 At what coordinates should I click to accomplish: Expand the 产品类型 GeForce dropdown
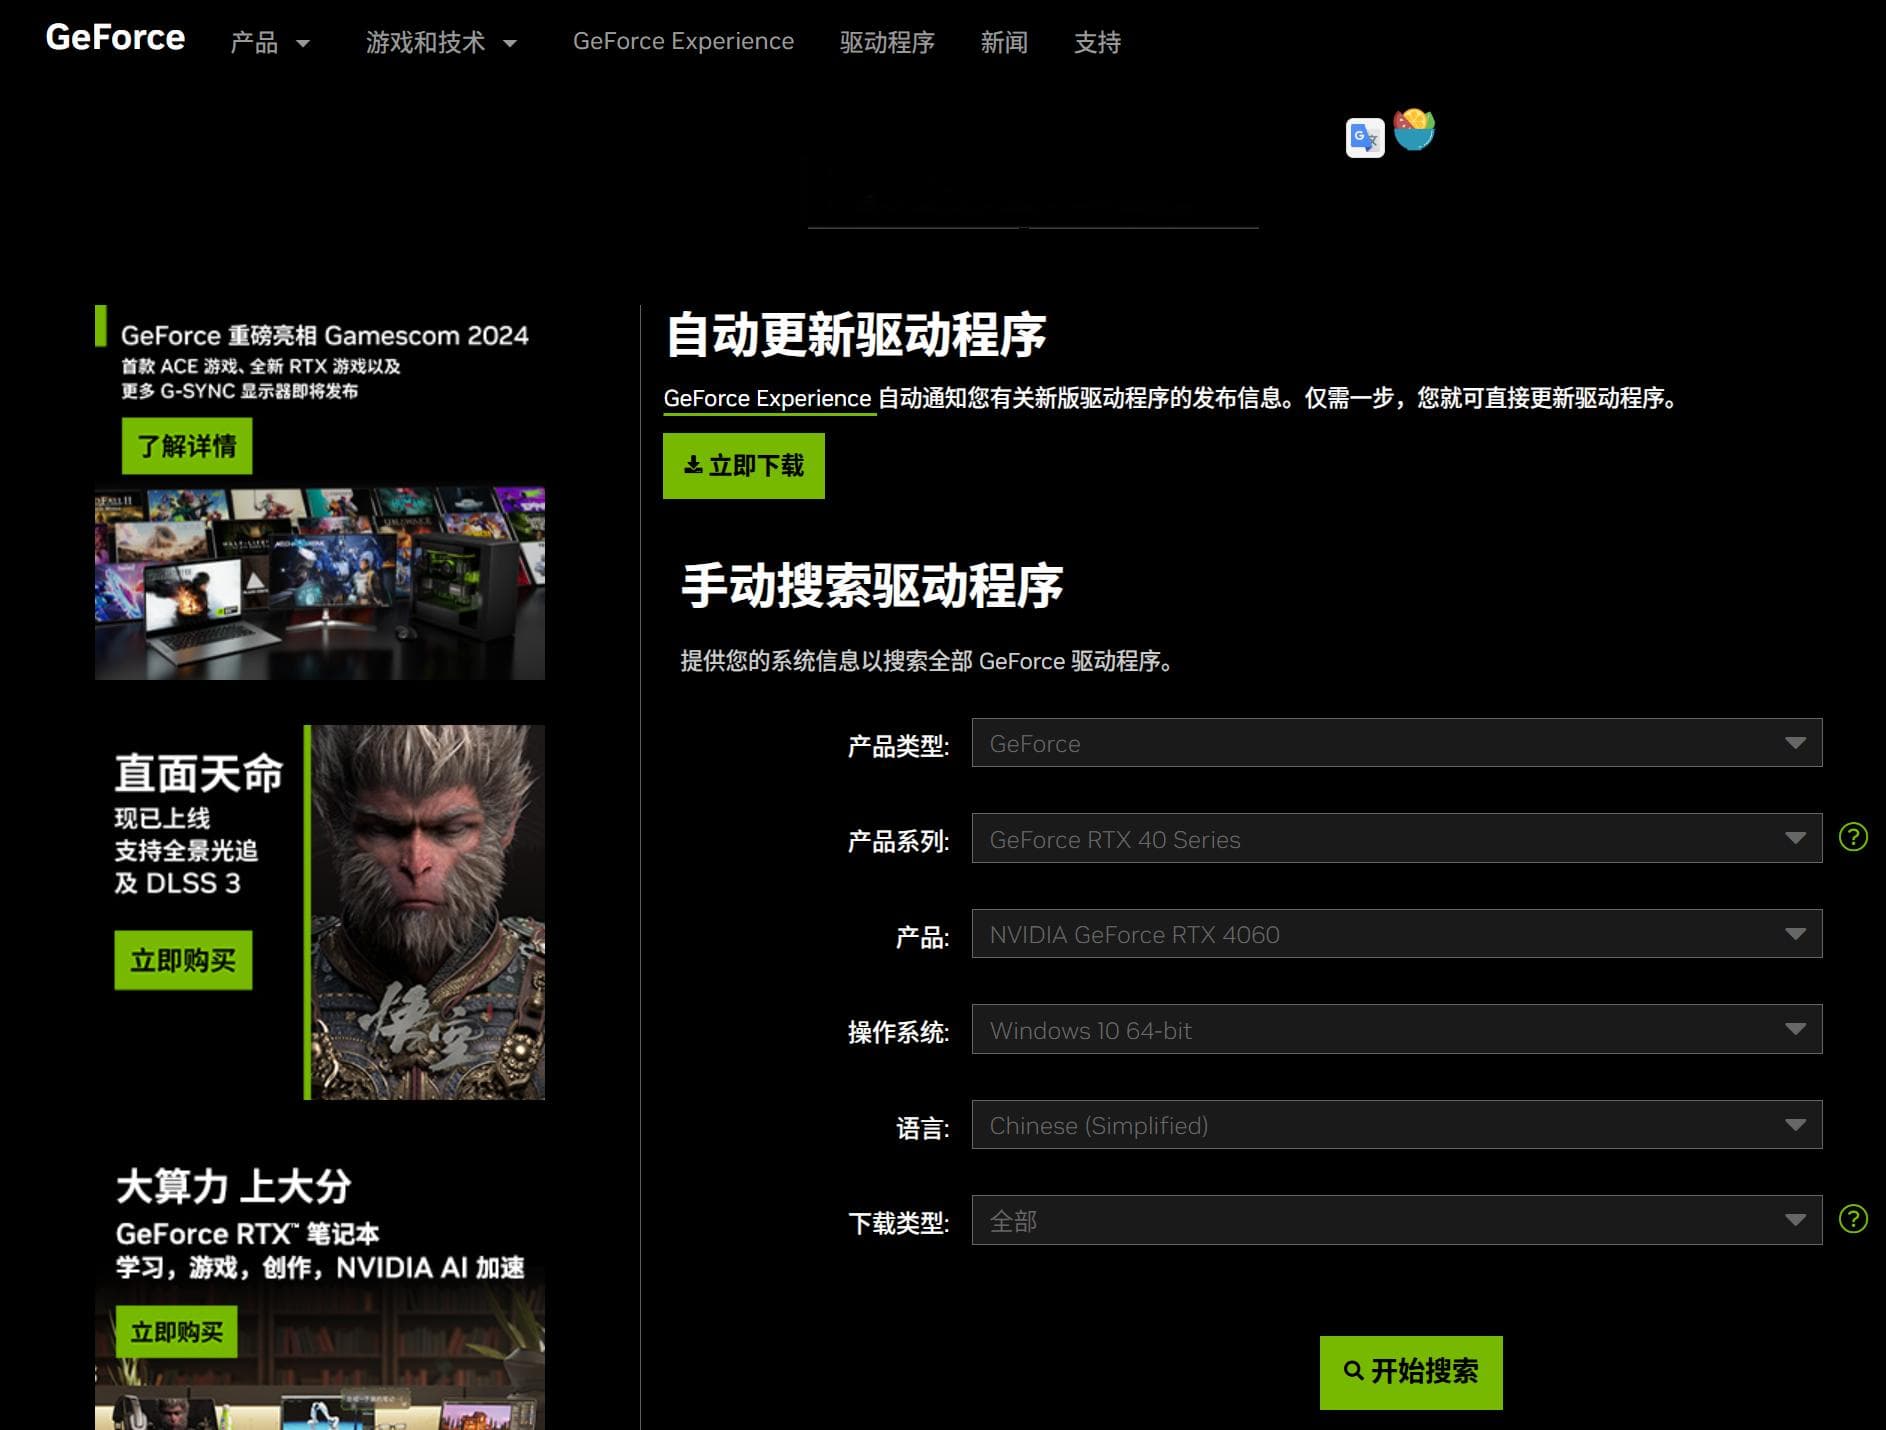tap(1396, 743)
